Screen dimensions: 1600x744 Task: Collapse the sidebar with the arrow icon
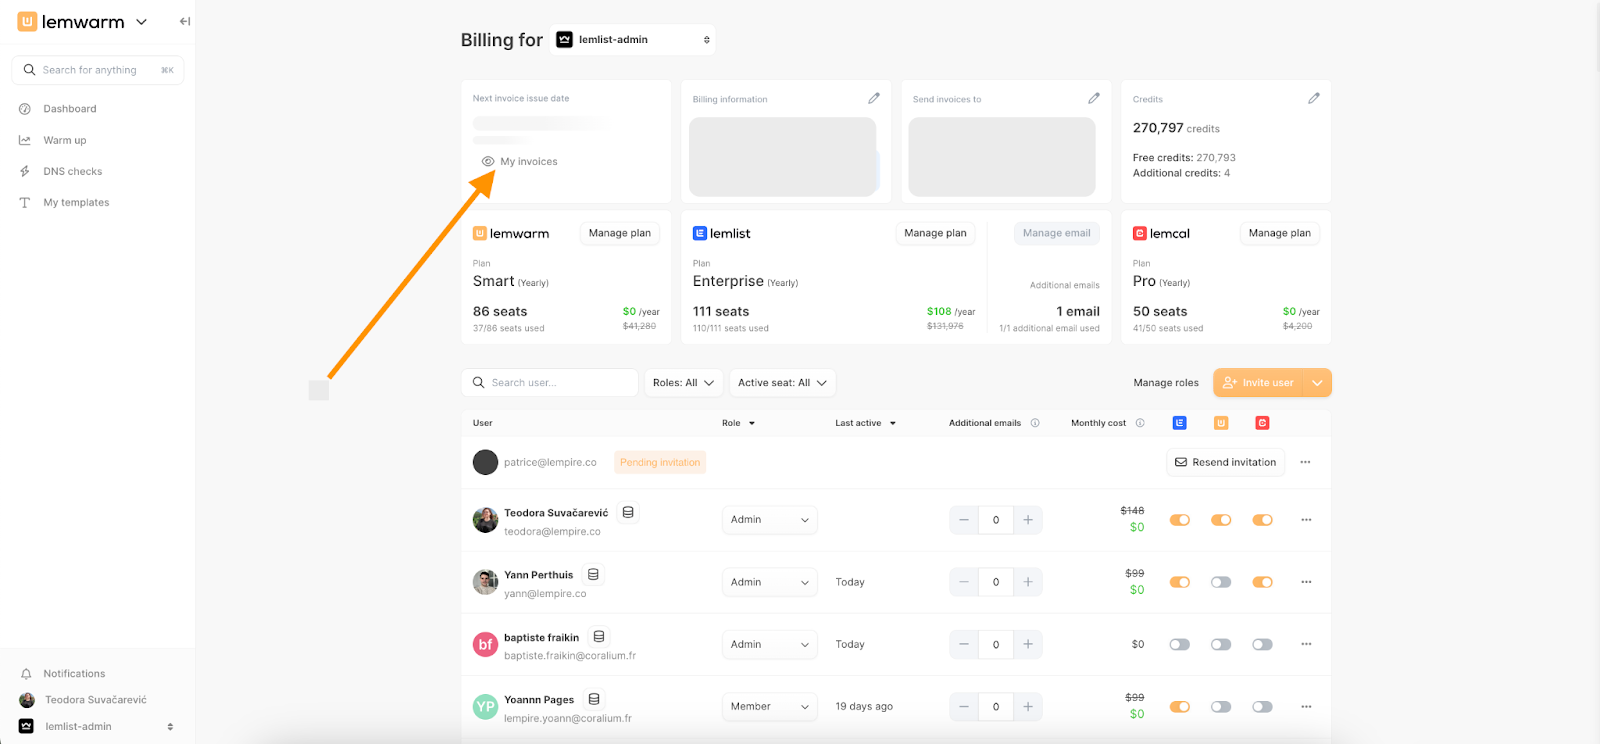(185, 21)
